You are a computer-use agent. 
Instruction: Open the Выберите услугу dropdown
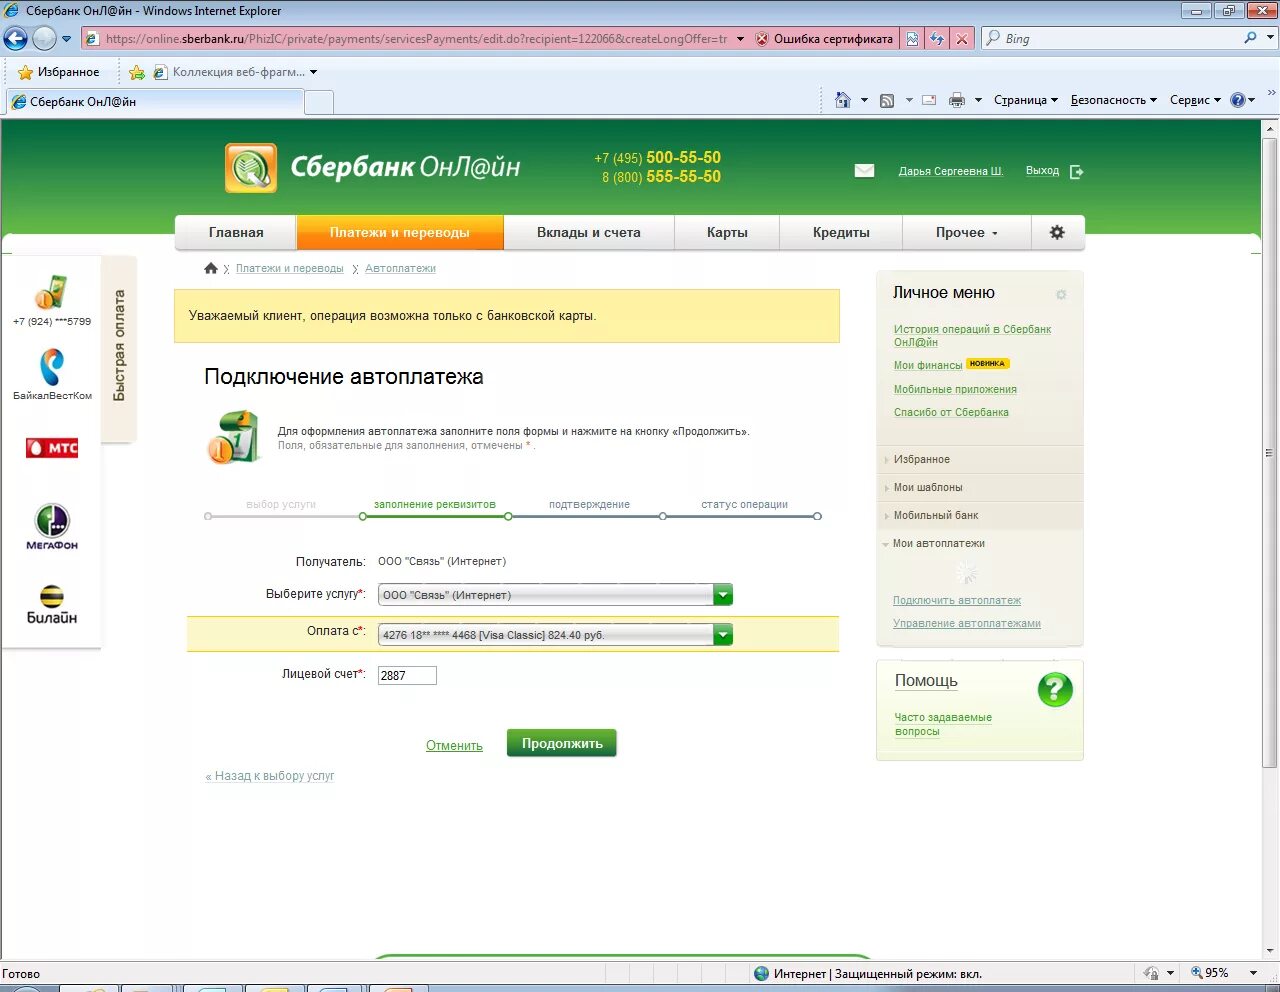point(723,595)
